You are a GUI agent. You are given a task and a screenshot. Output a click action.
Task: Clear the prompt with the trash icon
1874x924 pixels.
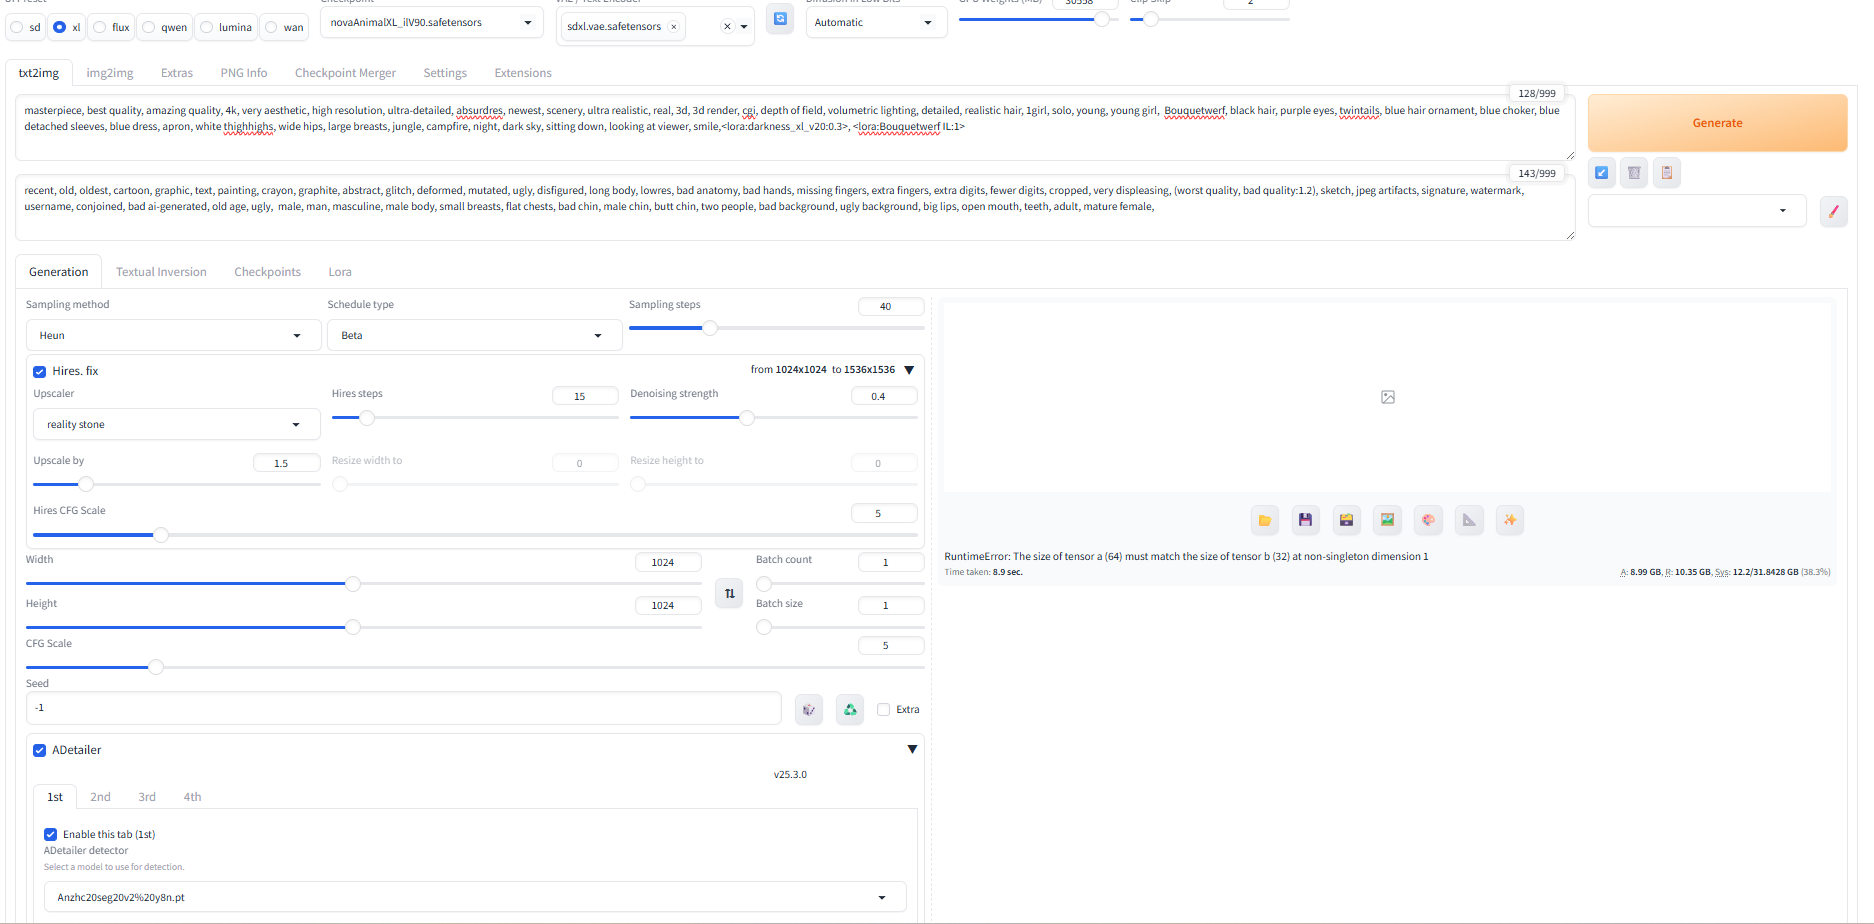pos(1634,173)
